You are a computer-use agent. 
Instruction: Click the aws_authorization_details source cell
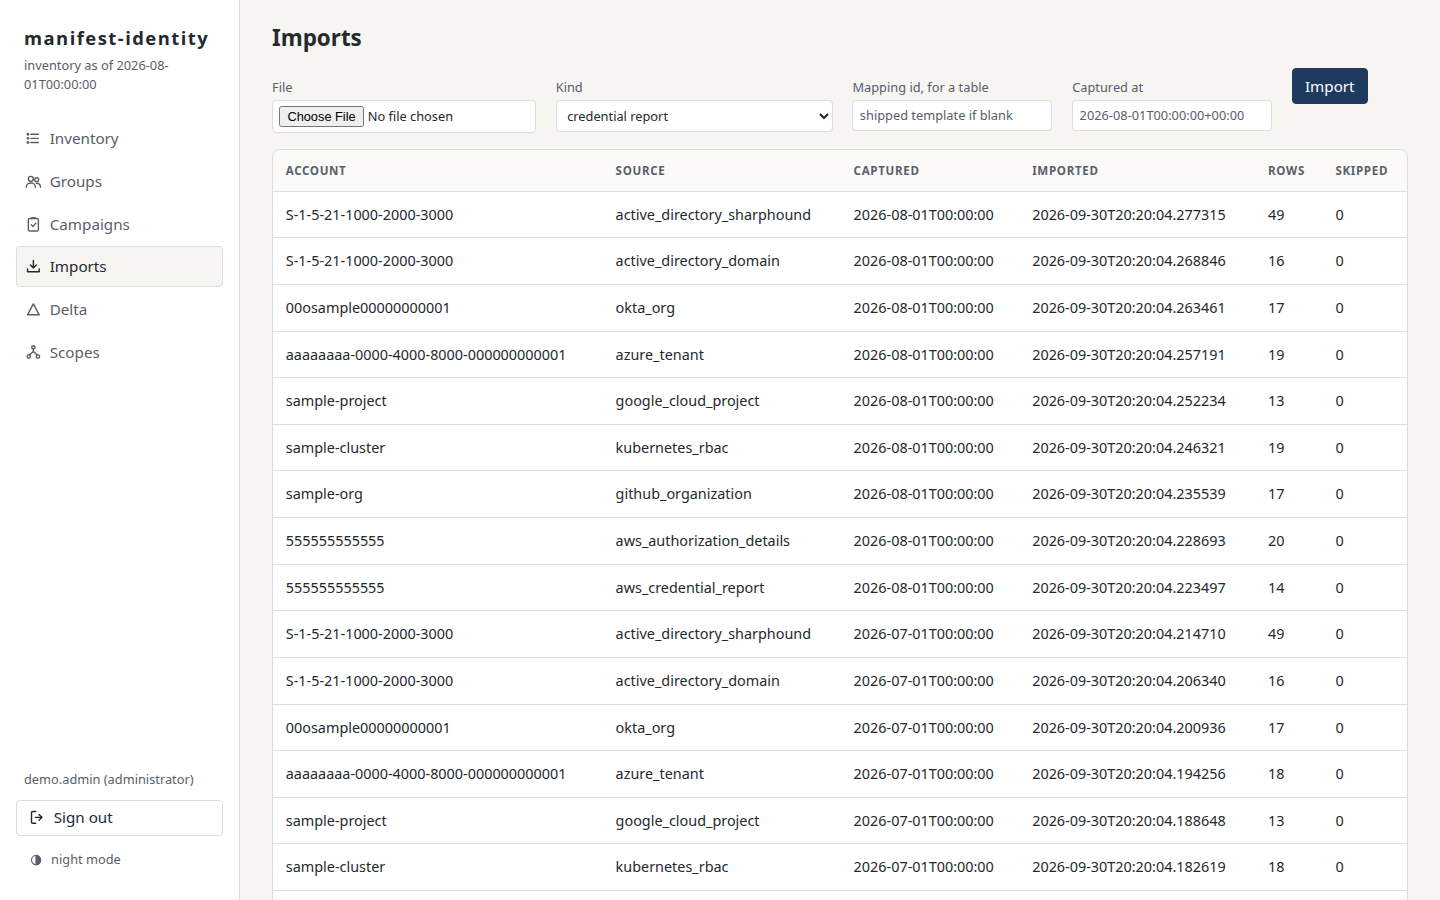(702, 541)
